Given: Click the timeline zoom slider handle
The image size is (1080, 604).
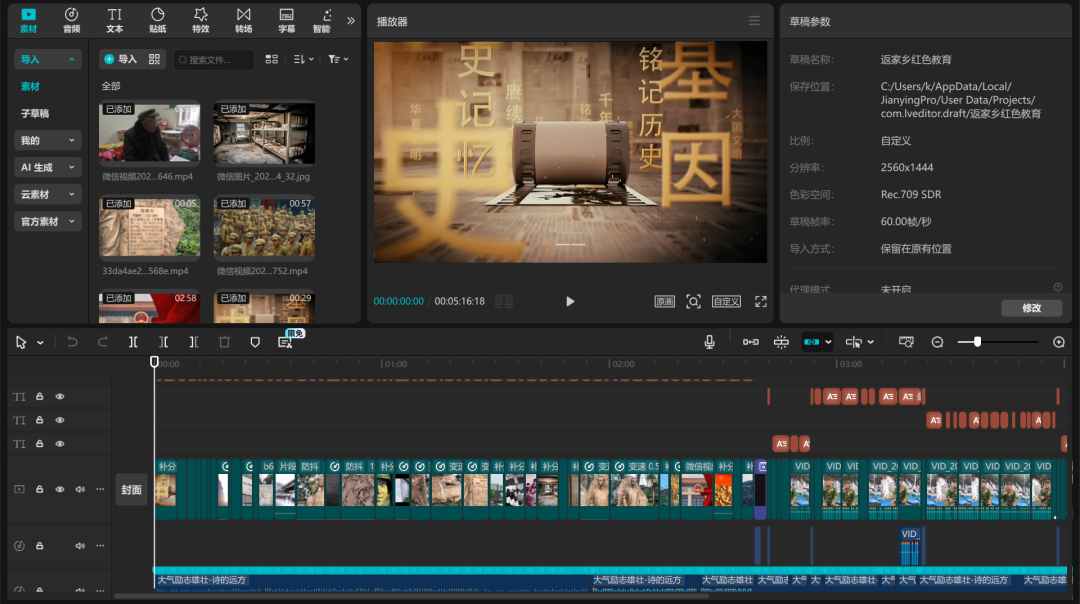Looking at the screenshot, I should [977, 342].
